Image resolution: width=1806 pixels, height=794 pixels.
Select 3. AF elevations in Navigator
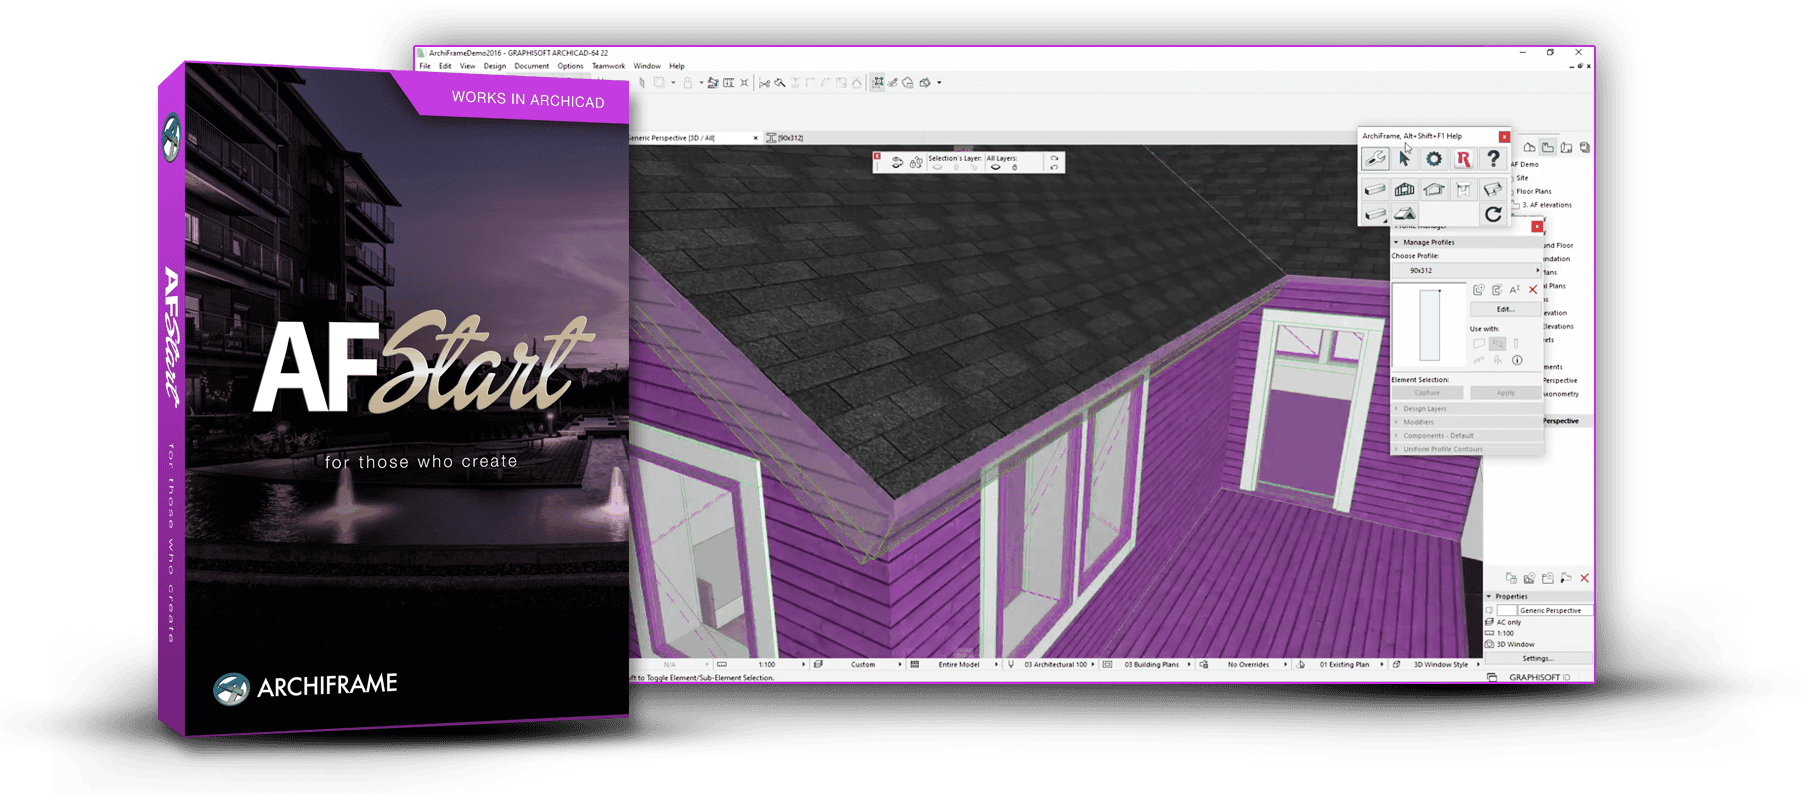click(1546, 205)
